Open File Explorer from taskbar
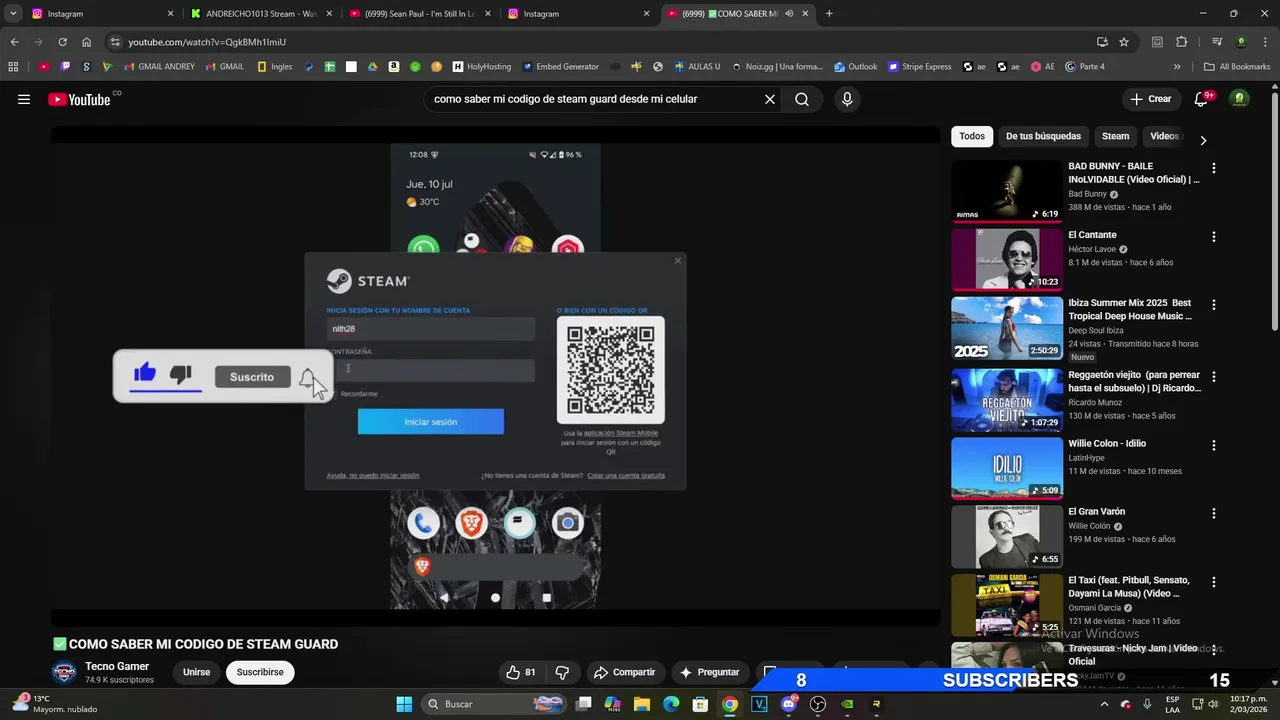Image resolution: width=1280 pixels, height=720 pixels. 642,704
